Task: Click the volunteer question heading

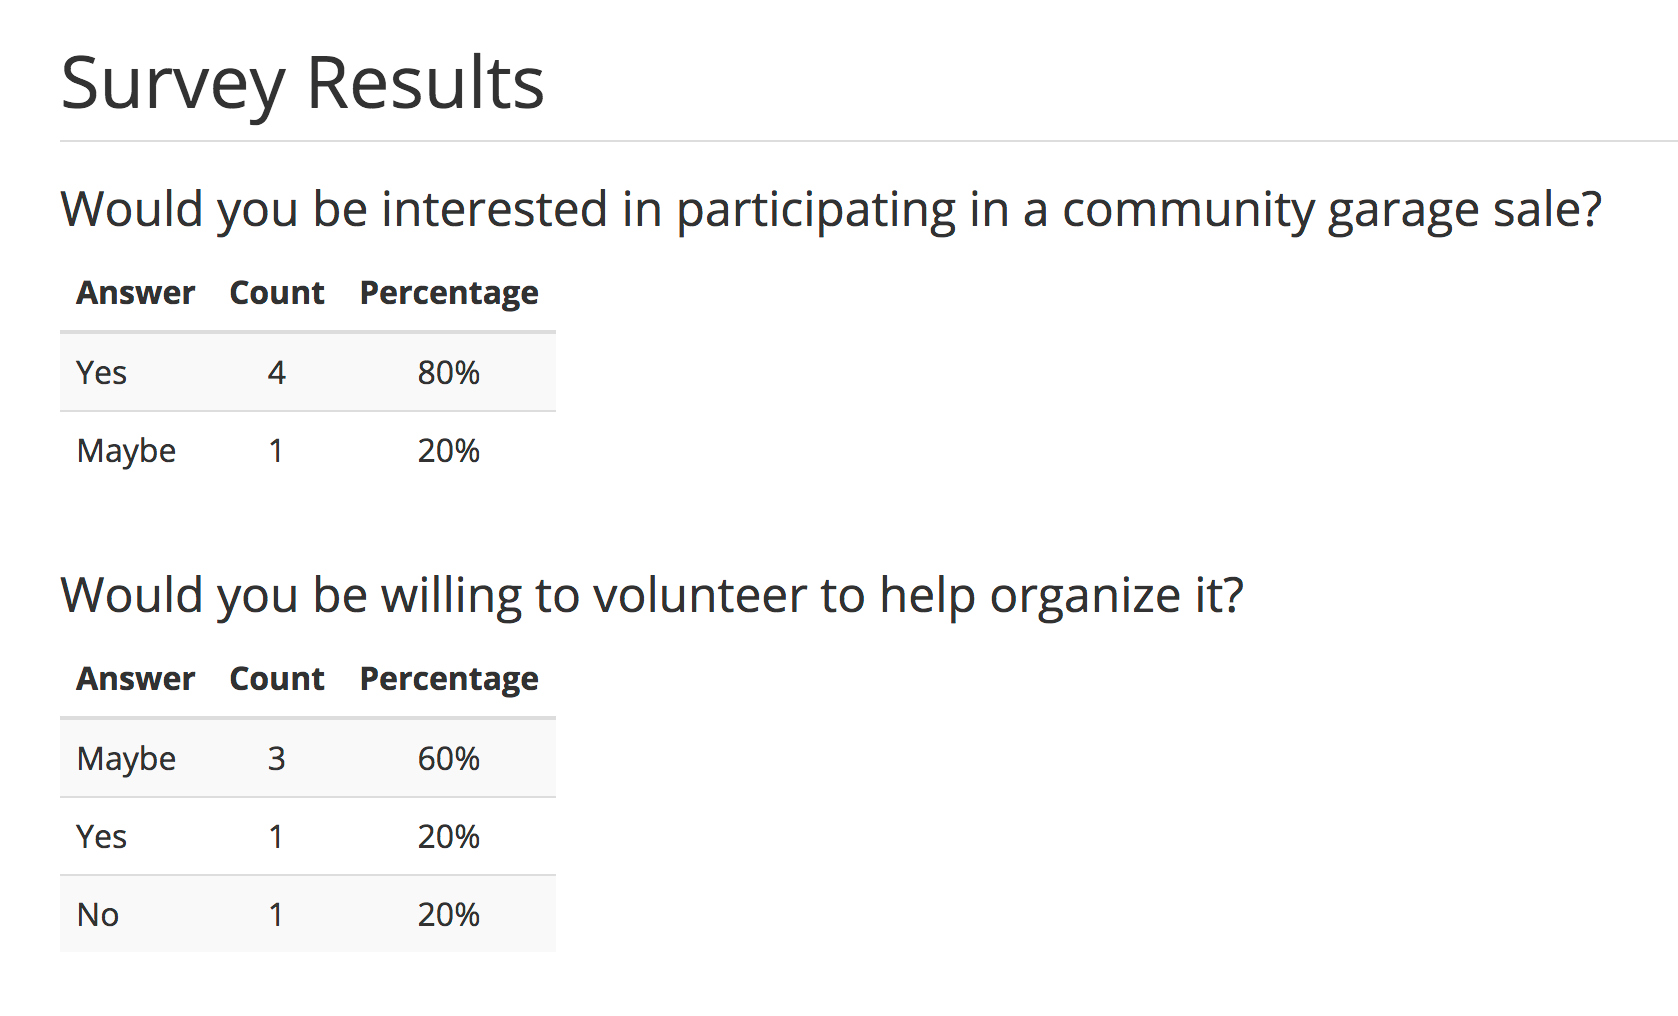Action: (651, 596)
